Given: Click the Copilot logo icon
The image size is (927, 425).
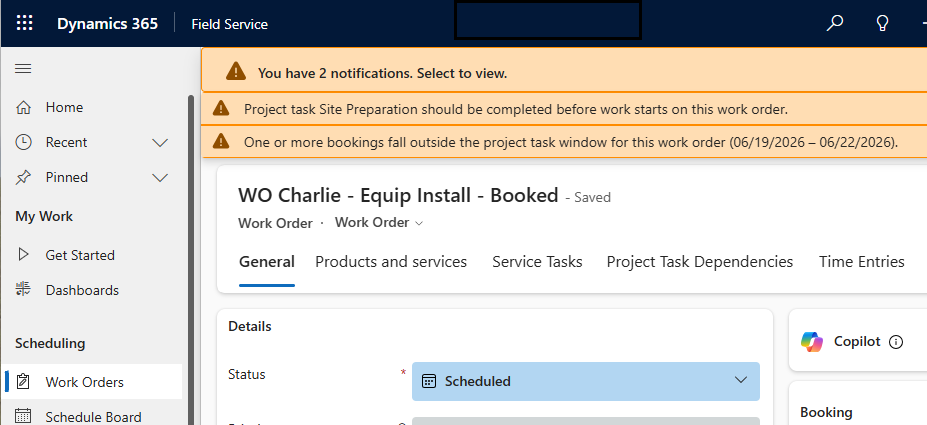Looking at the screenshot, I should tap(812, 342).
